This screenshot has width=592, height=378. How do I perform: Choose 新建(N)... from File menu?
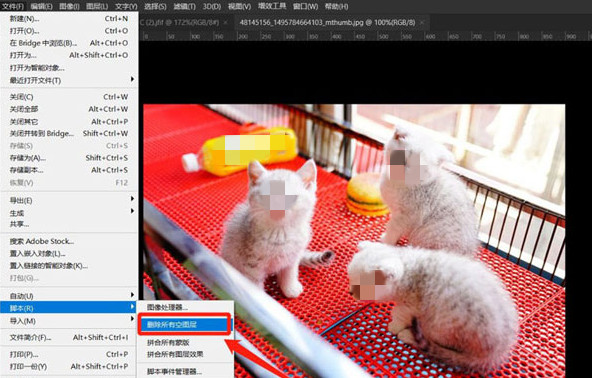pos(69,19)
